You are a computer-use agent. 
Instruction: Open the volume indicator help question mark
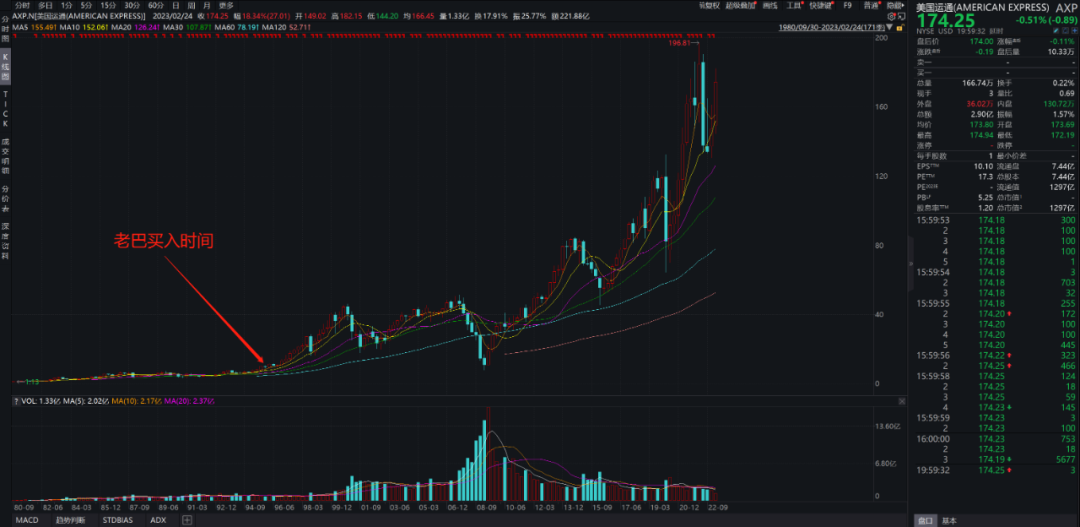pyautogui.click(x=16, y=401)
